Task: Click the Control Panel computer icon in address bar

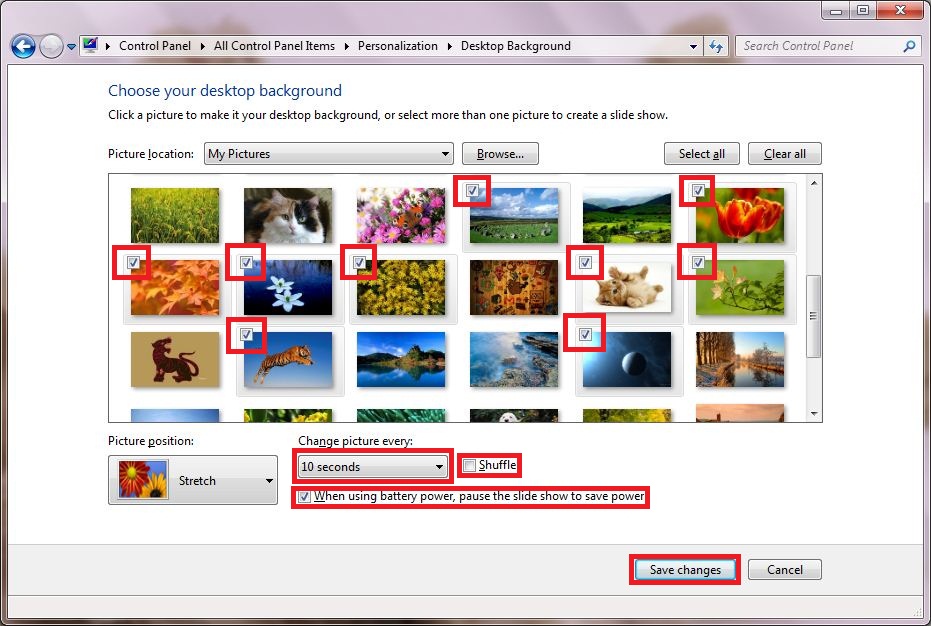Action: pyautogui.click(x=90, y=46)
